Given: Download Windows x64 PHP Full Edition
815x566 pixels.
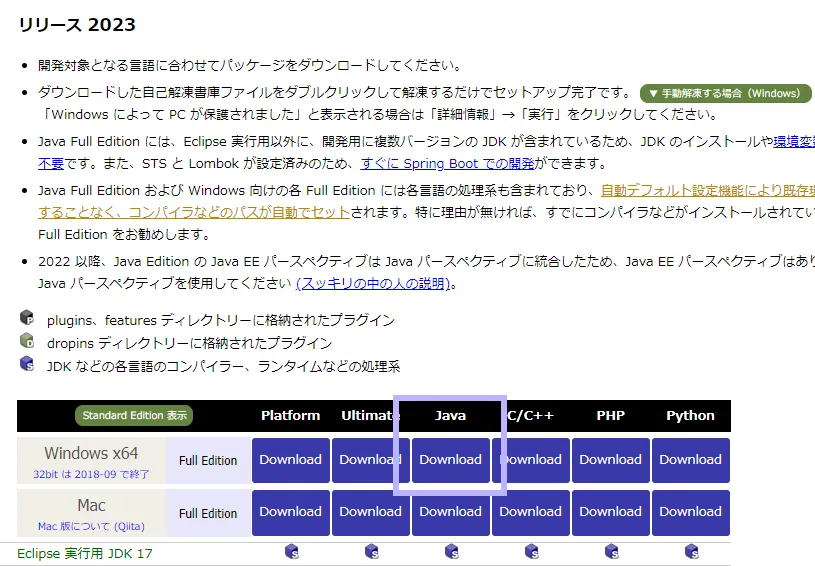Looking at the screenshot, I should coord(611,460).
